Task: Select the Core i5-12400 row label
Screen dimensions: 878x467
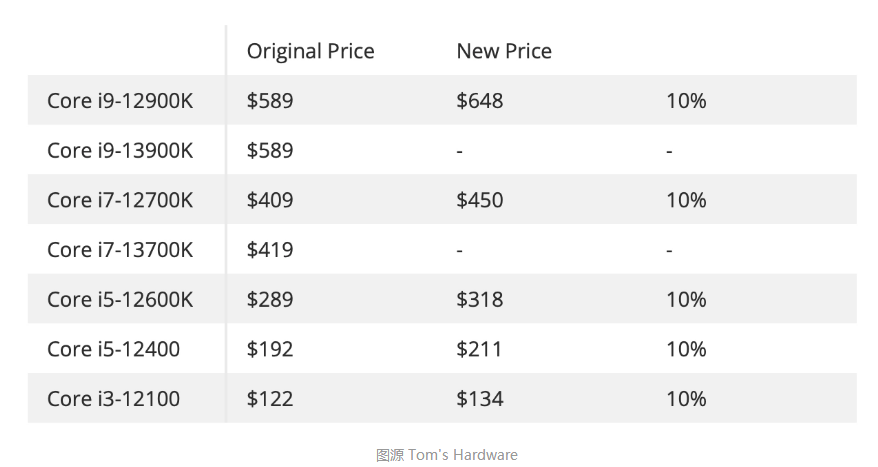Action: [x=114, y=349]
